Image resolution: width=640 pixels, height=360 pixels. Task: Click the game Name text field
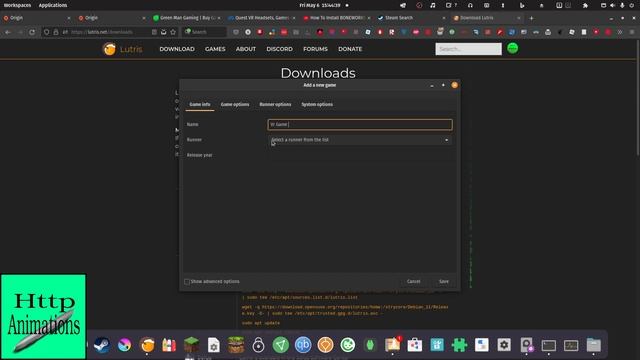coord(360,124)
